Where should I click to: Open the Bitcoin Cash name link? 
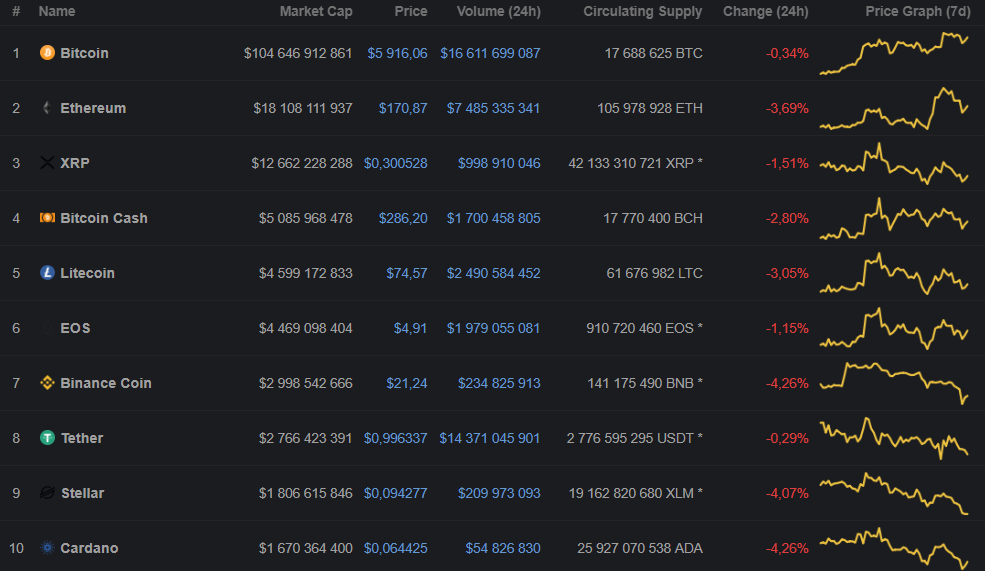pyautogui.click(x=104, y=218)
